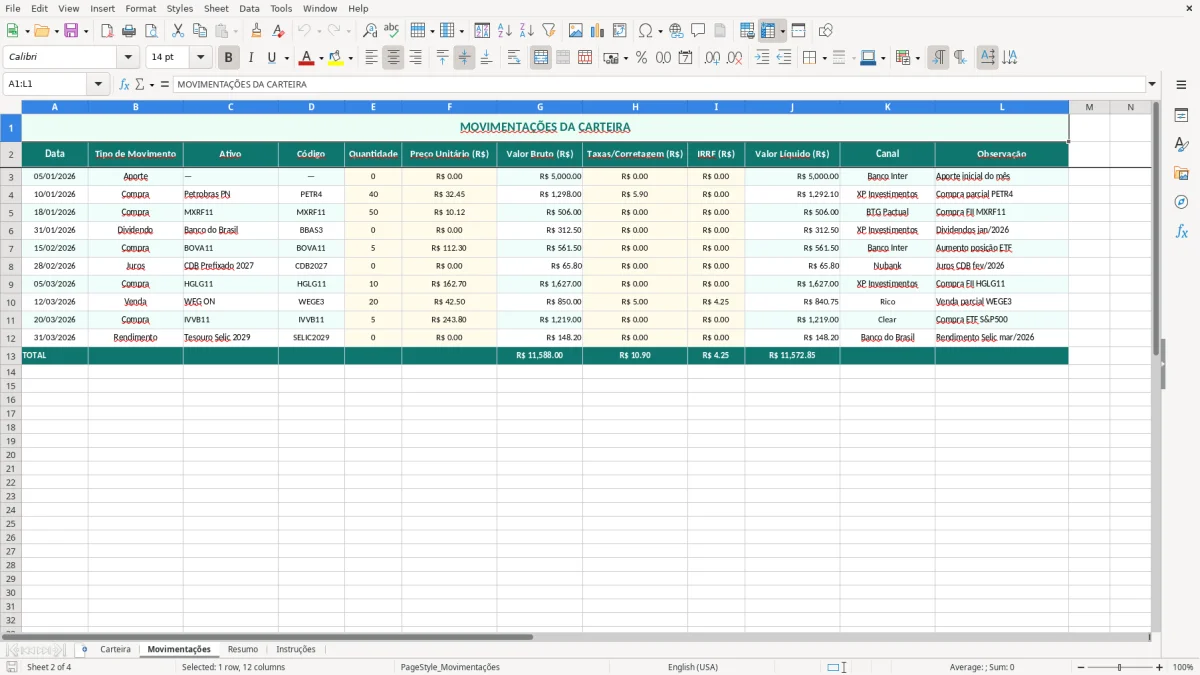Insert a chart
This screenshot has width=1200, height=675.
(598, 31)
